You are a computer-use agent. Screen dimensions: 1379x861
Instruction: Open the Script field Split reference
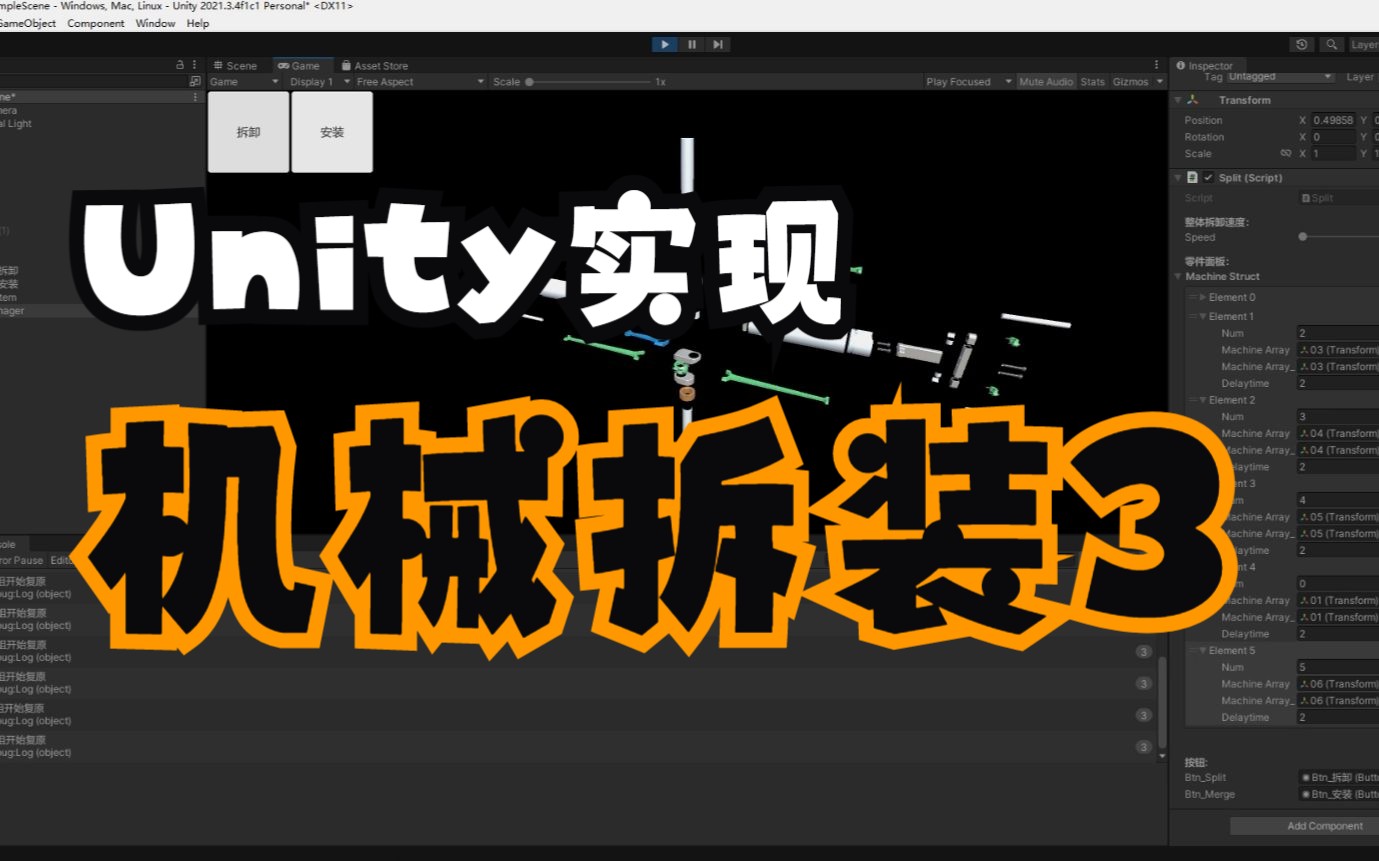[1338, 198]
